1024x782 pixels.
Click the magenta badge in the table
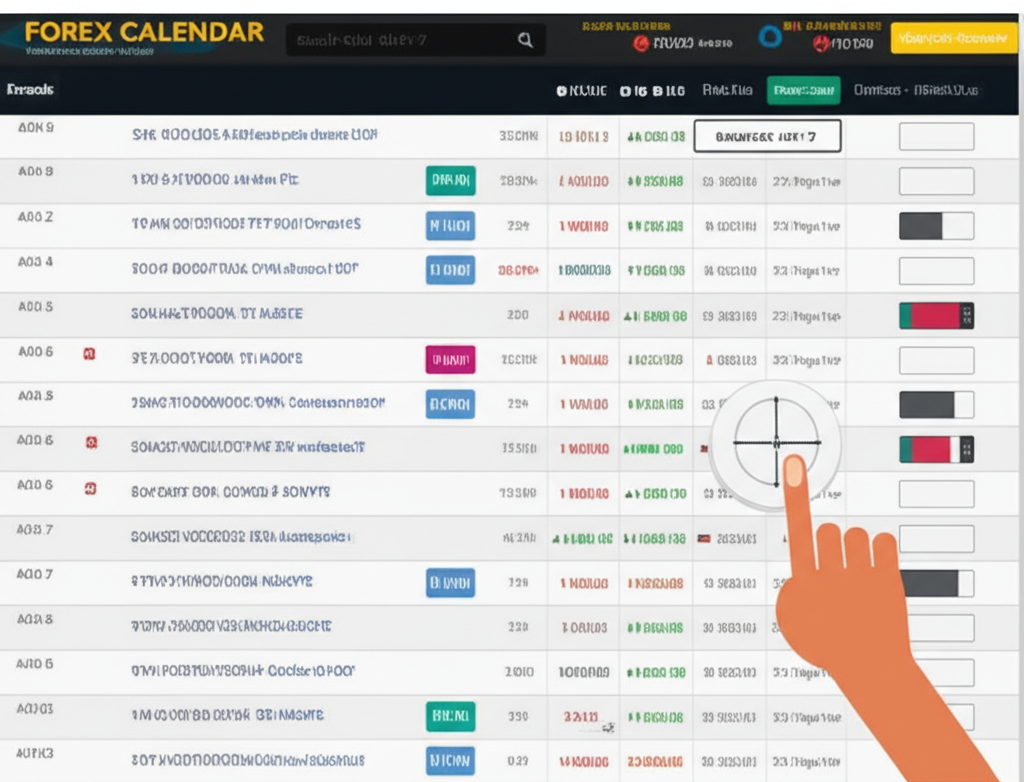(x=450, y=359)
